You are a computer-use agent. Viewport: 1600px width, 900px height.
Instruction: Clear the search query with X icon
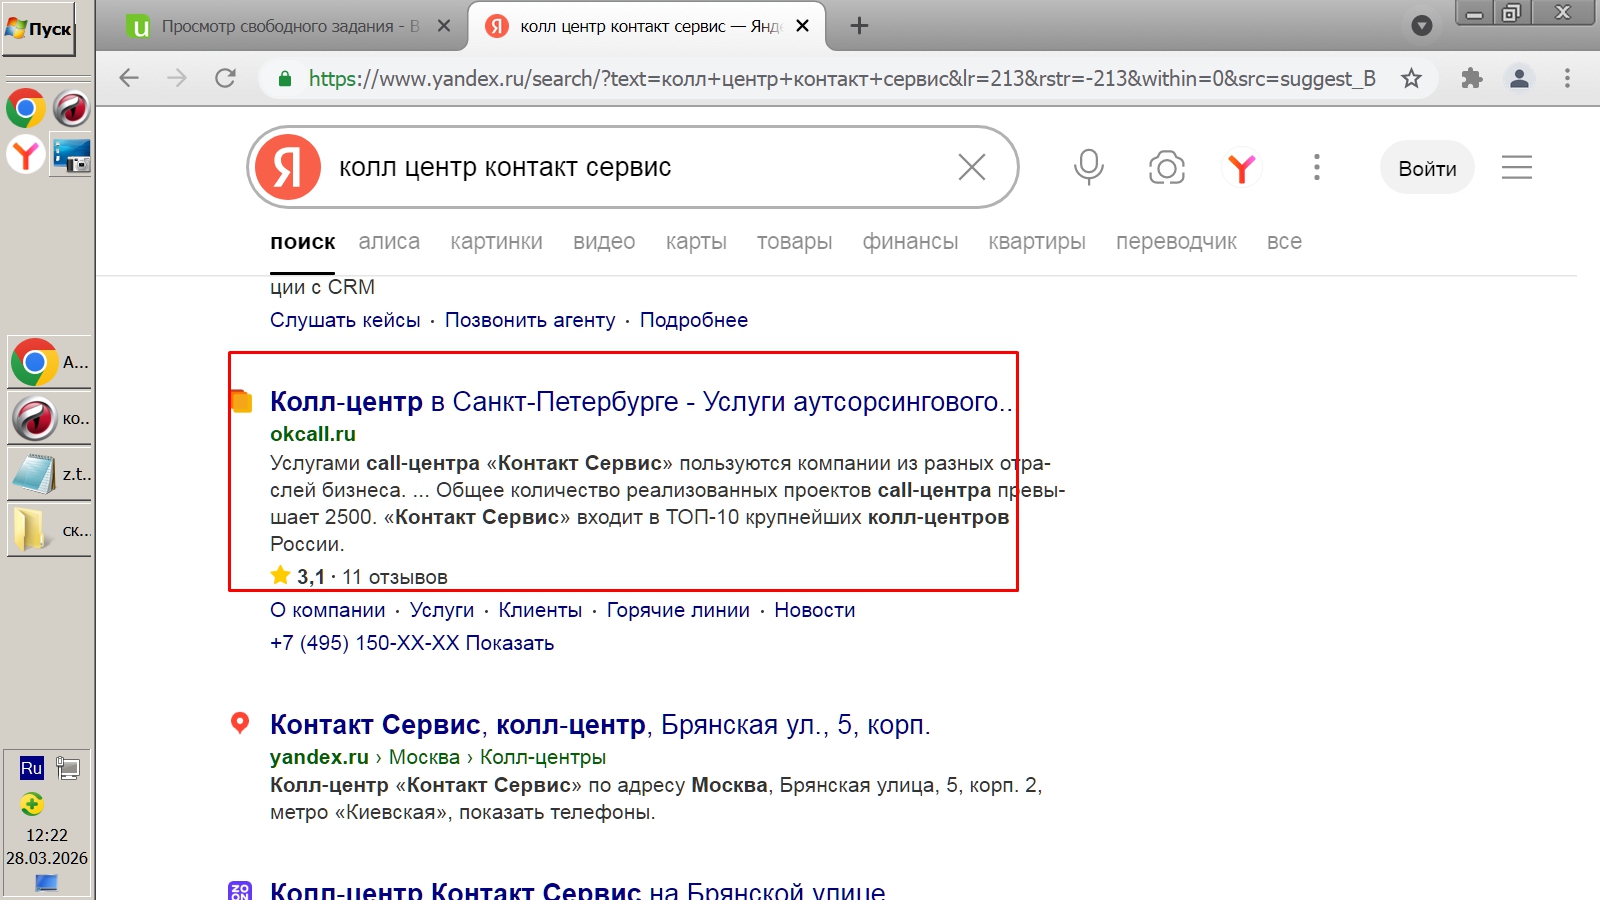(971, 167)
